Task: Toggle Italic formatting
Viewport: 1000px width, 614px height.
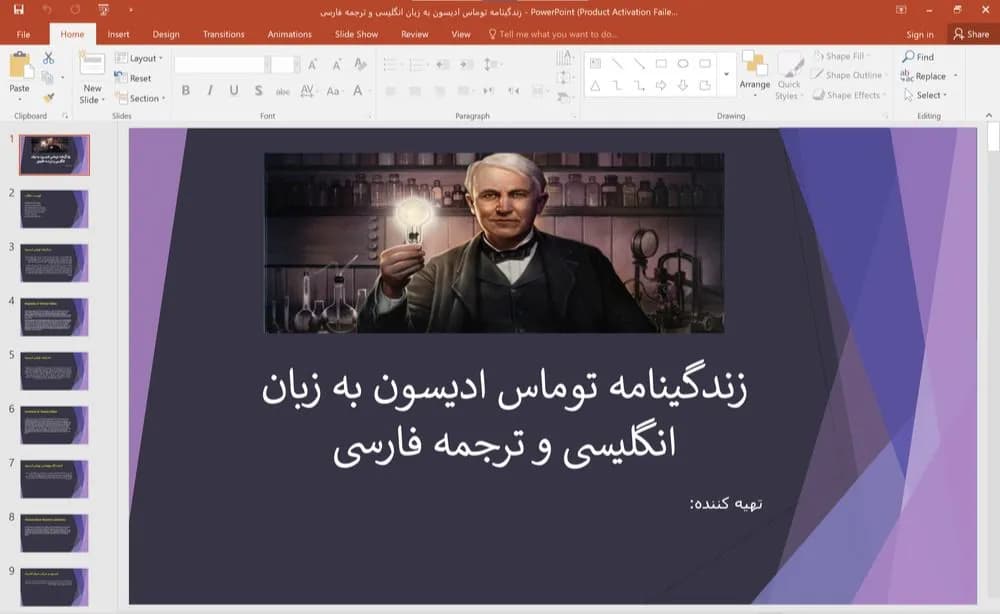Action: [210, 91]
